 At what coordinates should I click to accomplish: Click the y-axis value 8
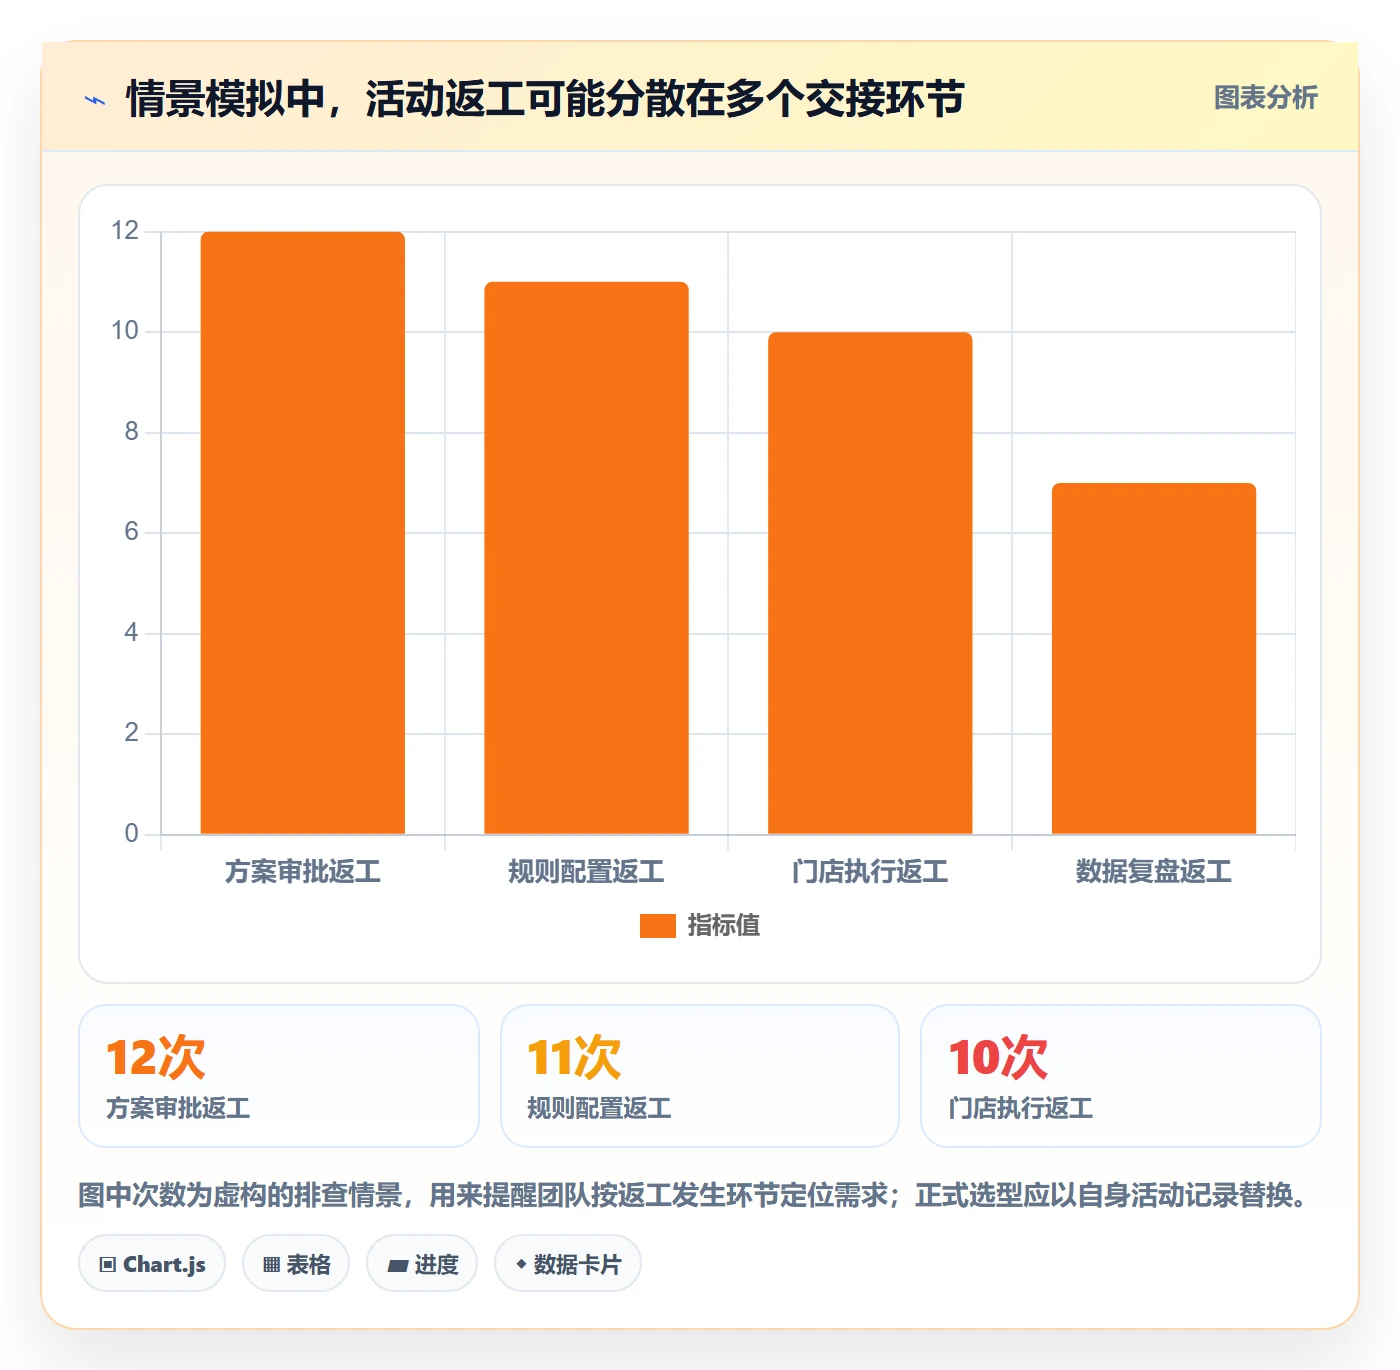(x=131, y=432)
